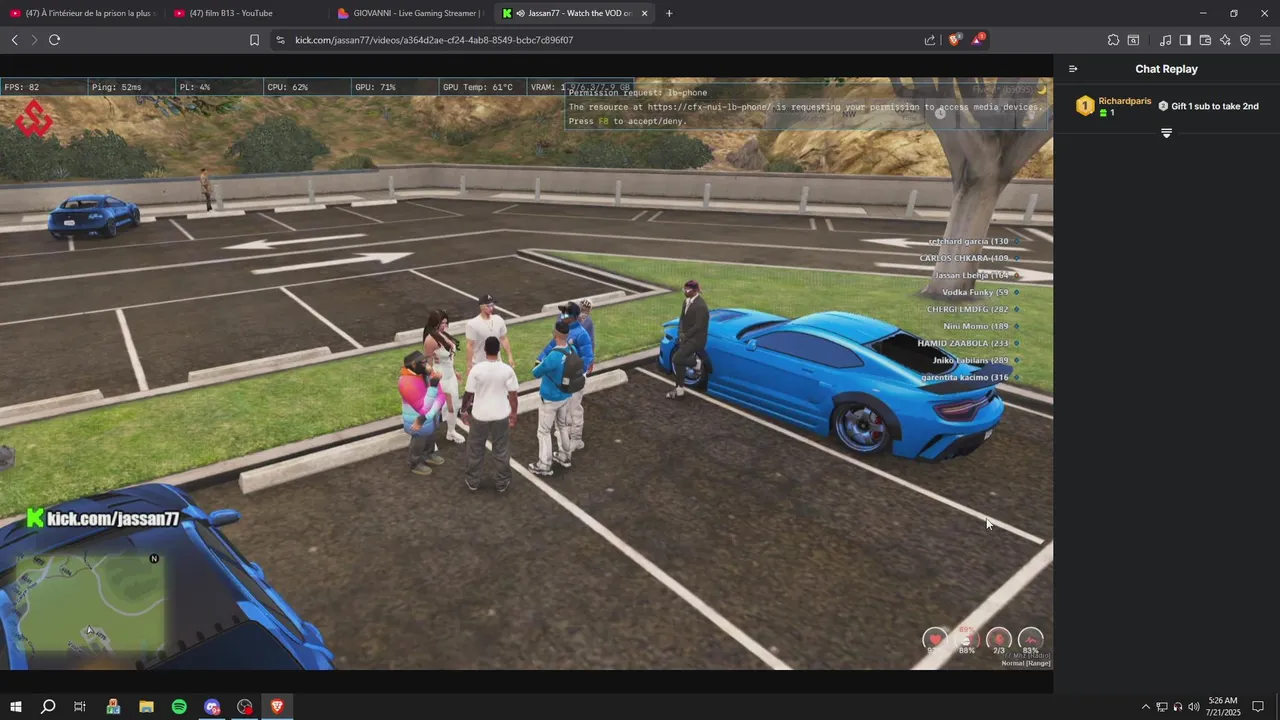This screenshot has height=720, width=1280.
Task: Open volume control in system tray
Action: (x=1194, y=707)
